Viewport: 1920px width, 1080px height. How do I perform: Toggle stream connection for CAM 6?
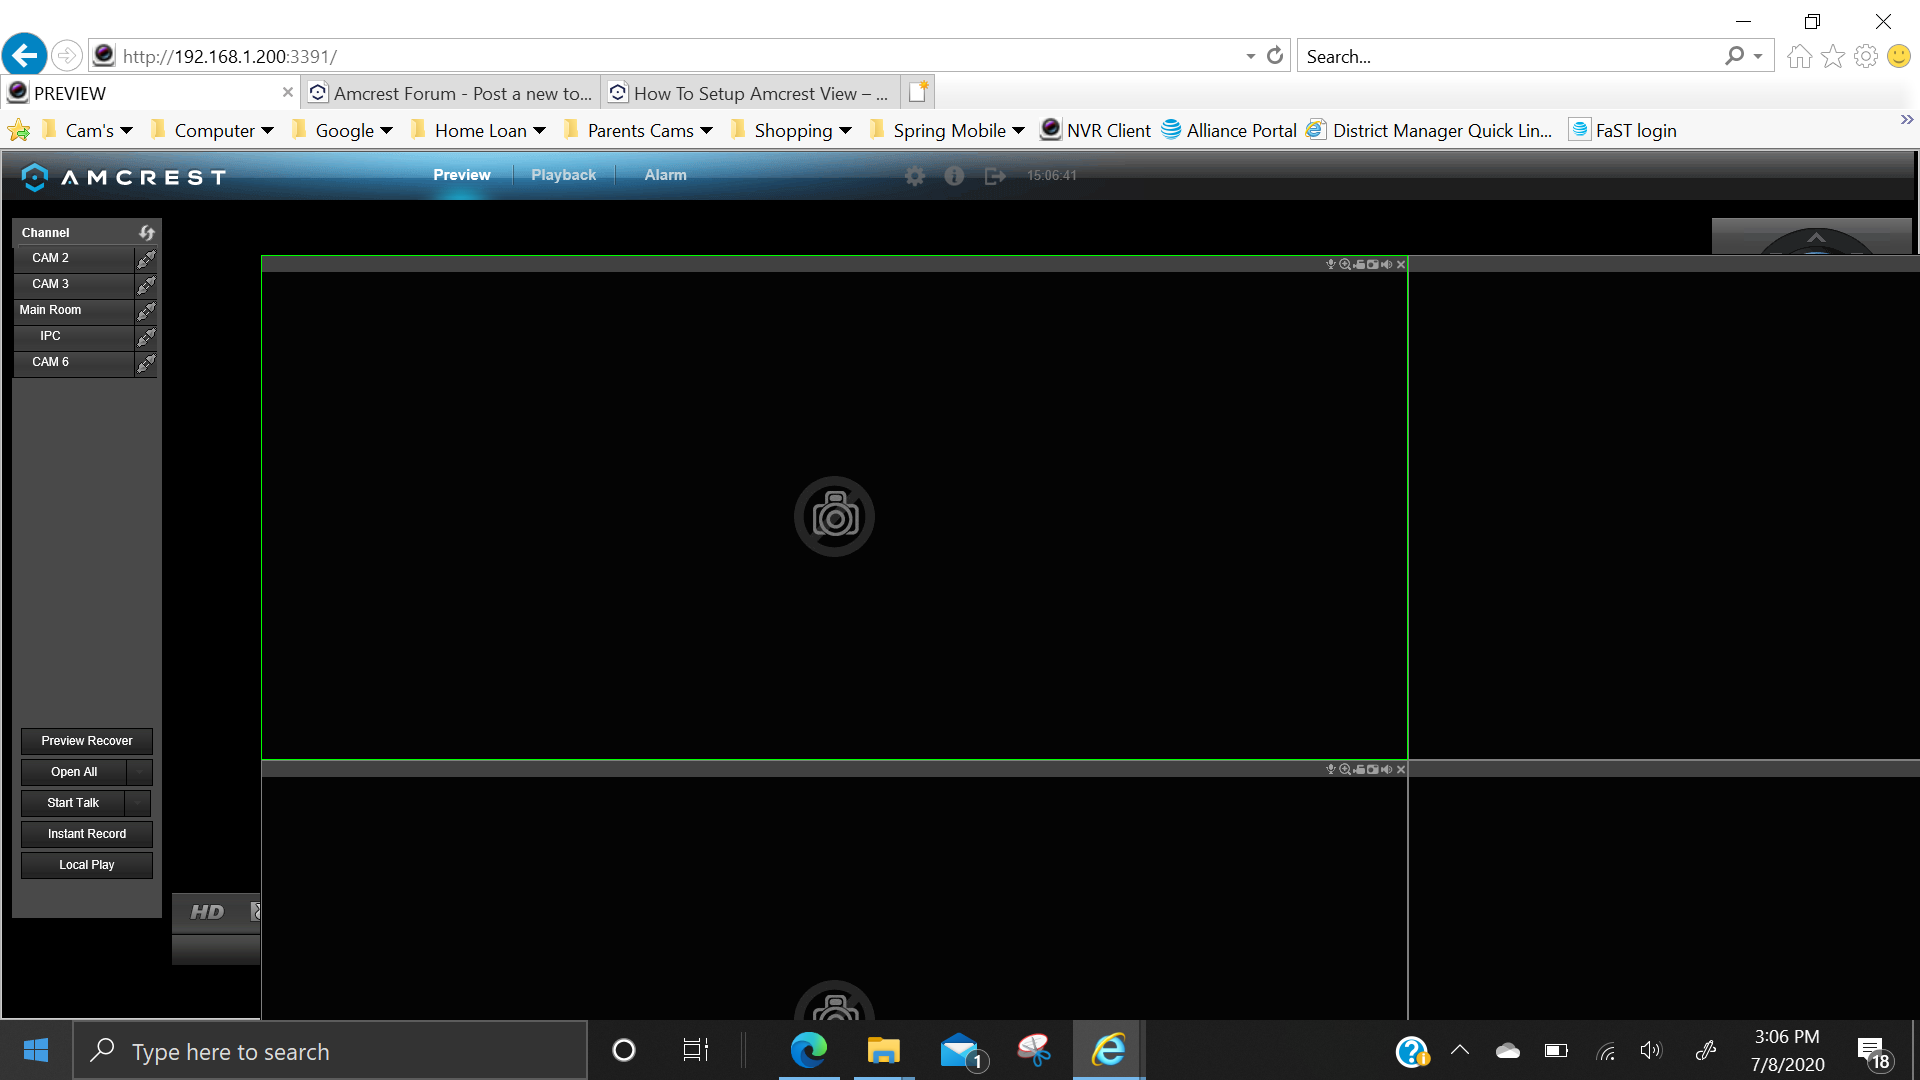[x=146, y=362]
